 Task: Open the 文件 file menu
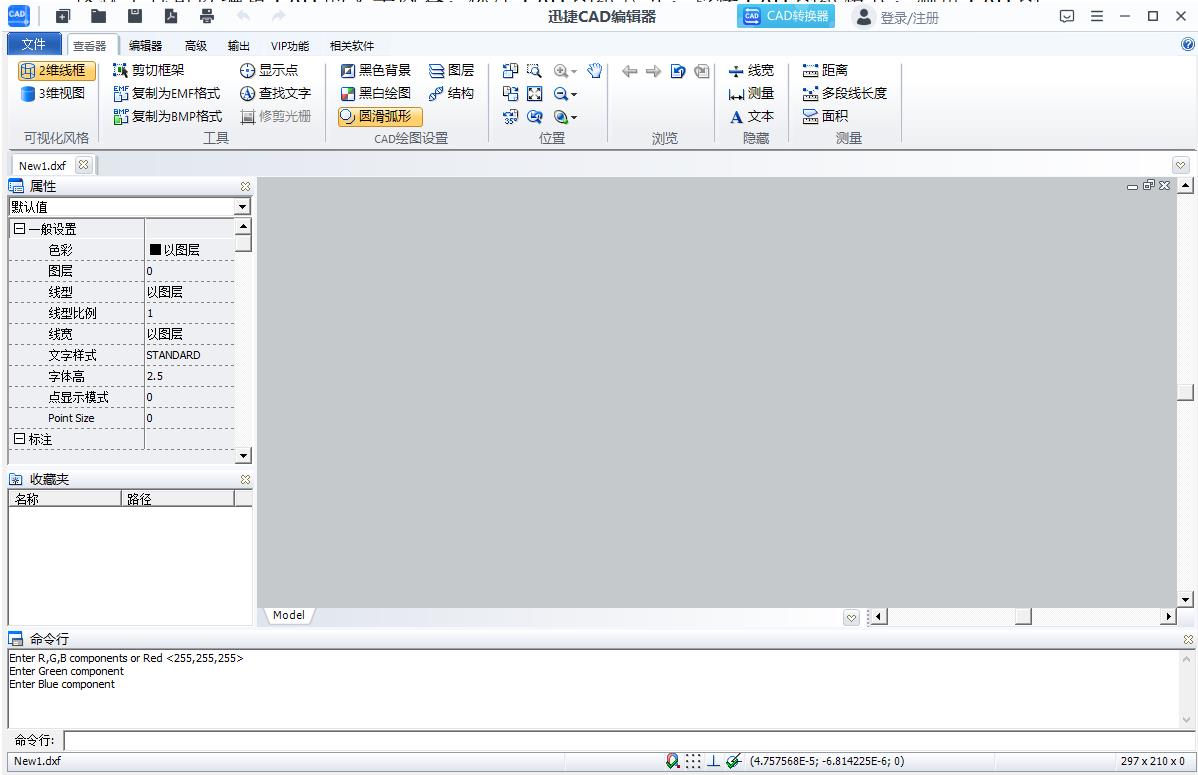34,44
